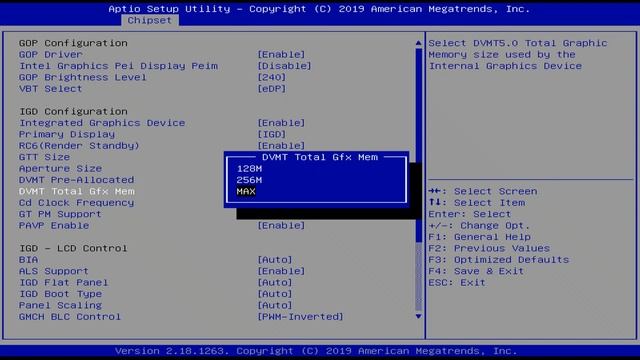Select the ALS Support setting
640x360 pixels.
tap(53, 271)
